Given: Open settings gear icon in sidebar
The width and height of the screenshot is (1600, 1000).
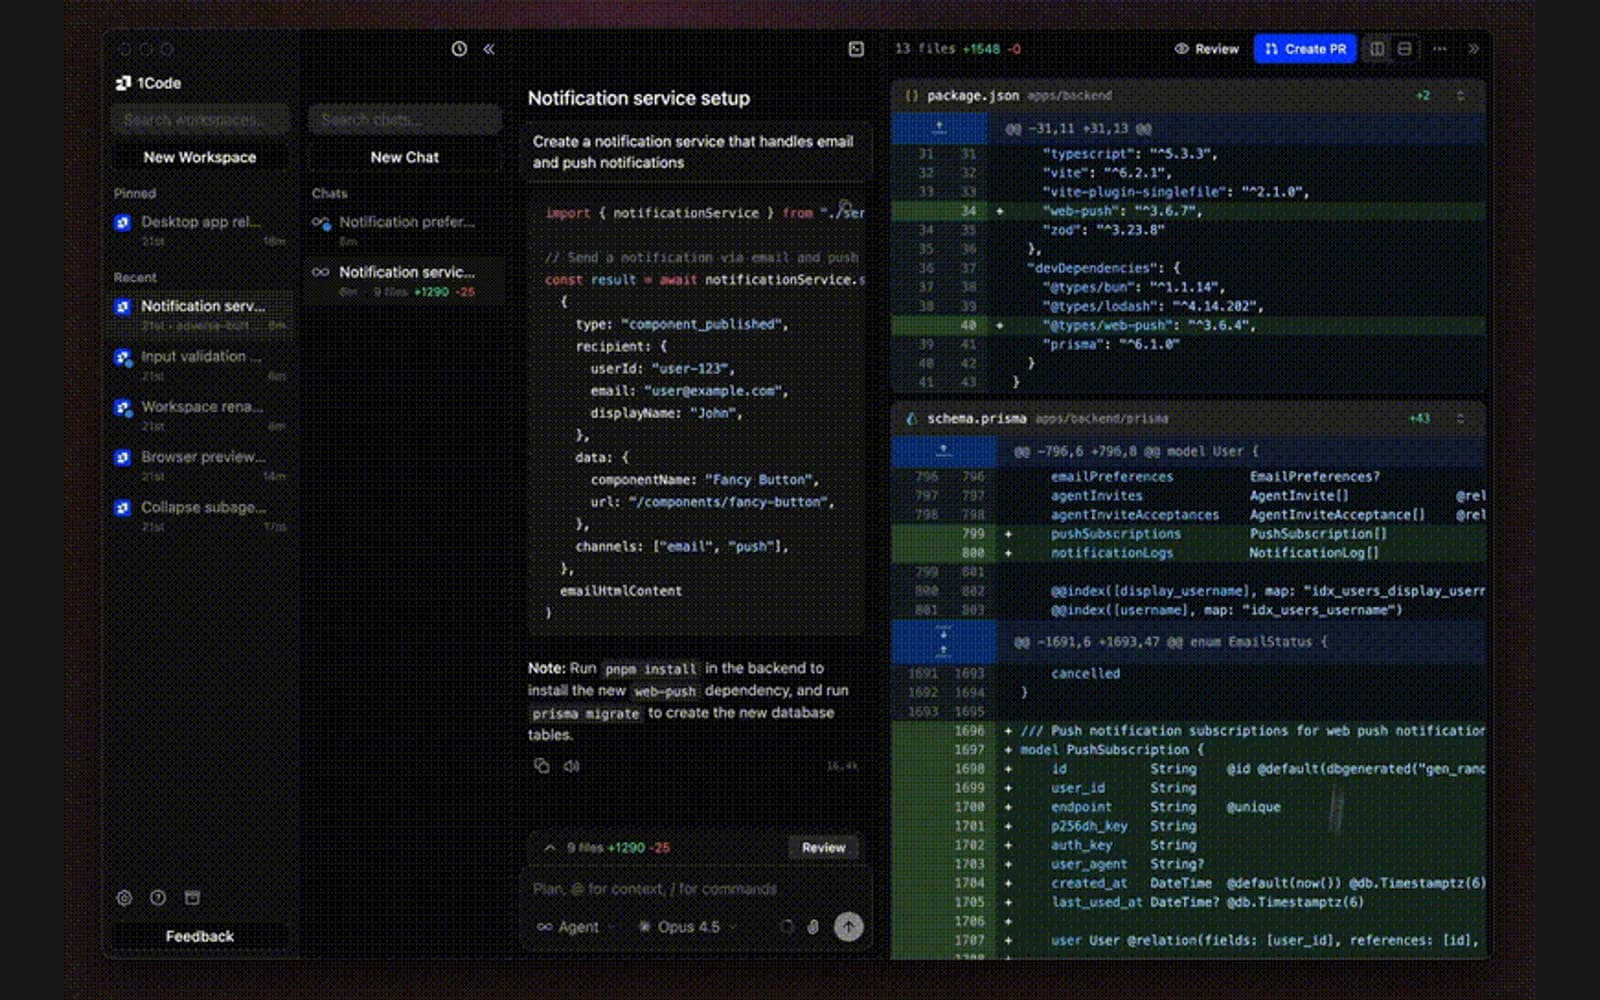Looking at the screenshot, I should (124, 898).
